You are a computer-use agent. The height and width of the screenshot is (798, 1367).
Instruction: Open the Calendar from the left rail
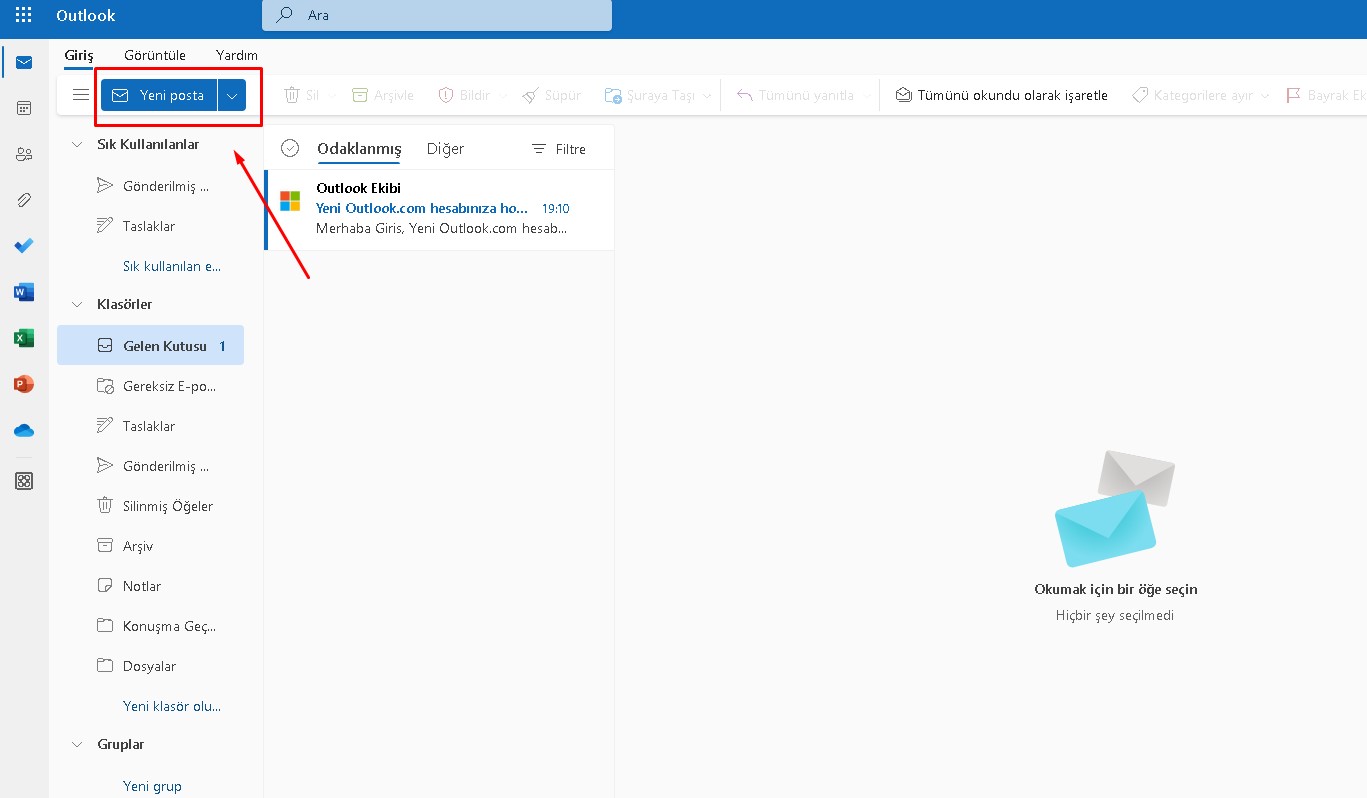click(x=23, y=107)
